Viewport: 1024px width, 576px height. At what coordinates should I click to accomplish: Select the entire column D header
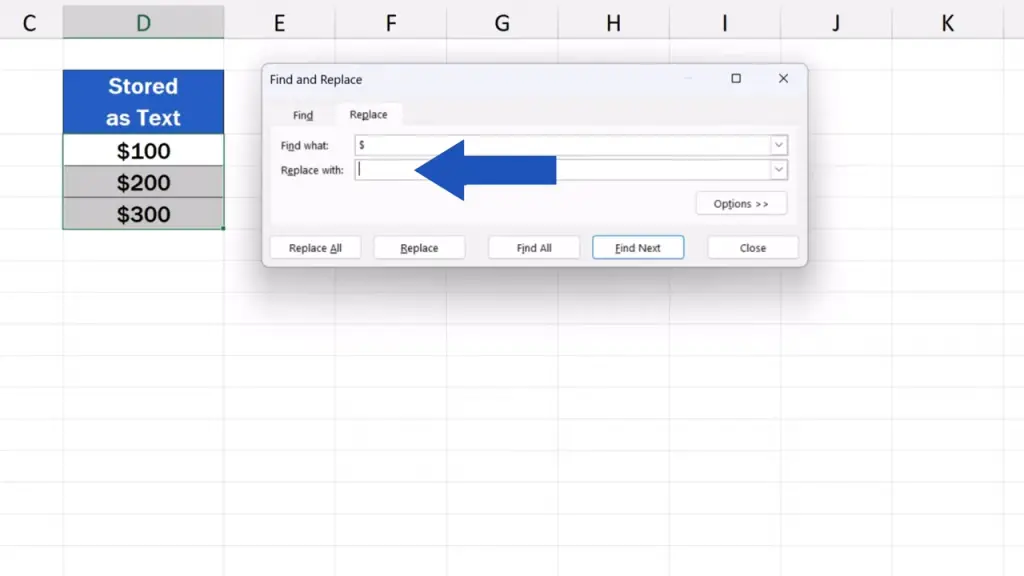(143, 23)
